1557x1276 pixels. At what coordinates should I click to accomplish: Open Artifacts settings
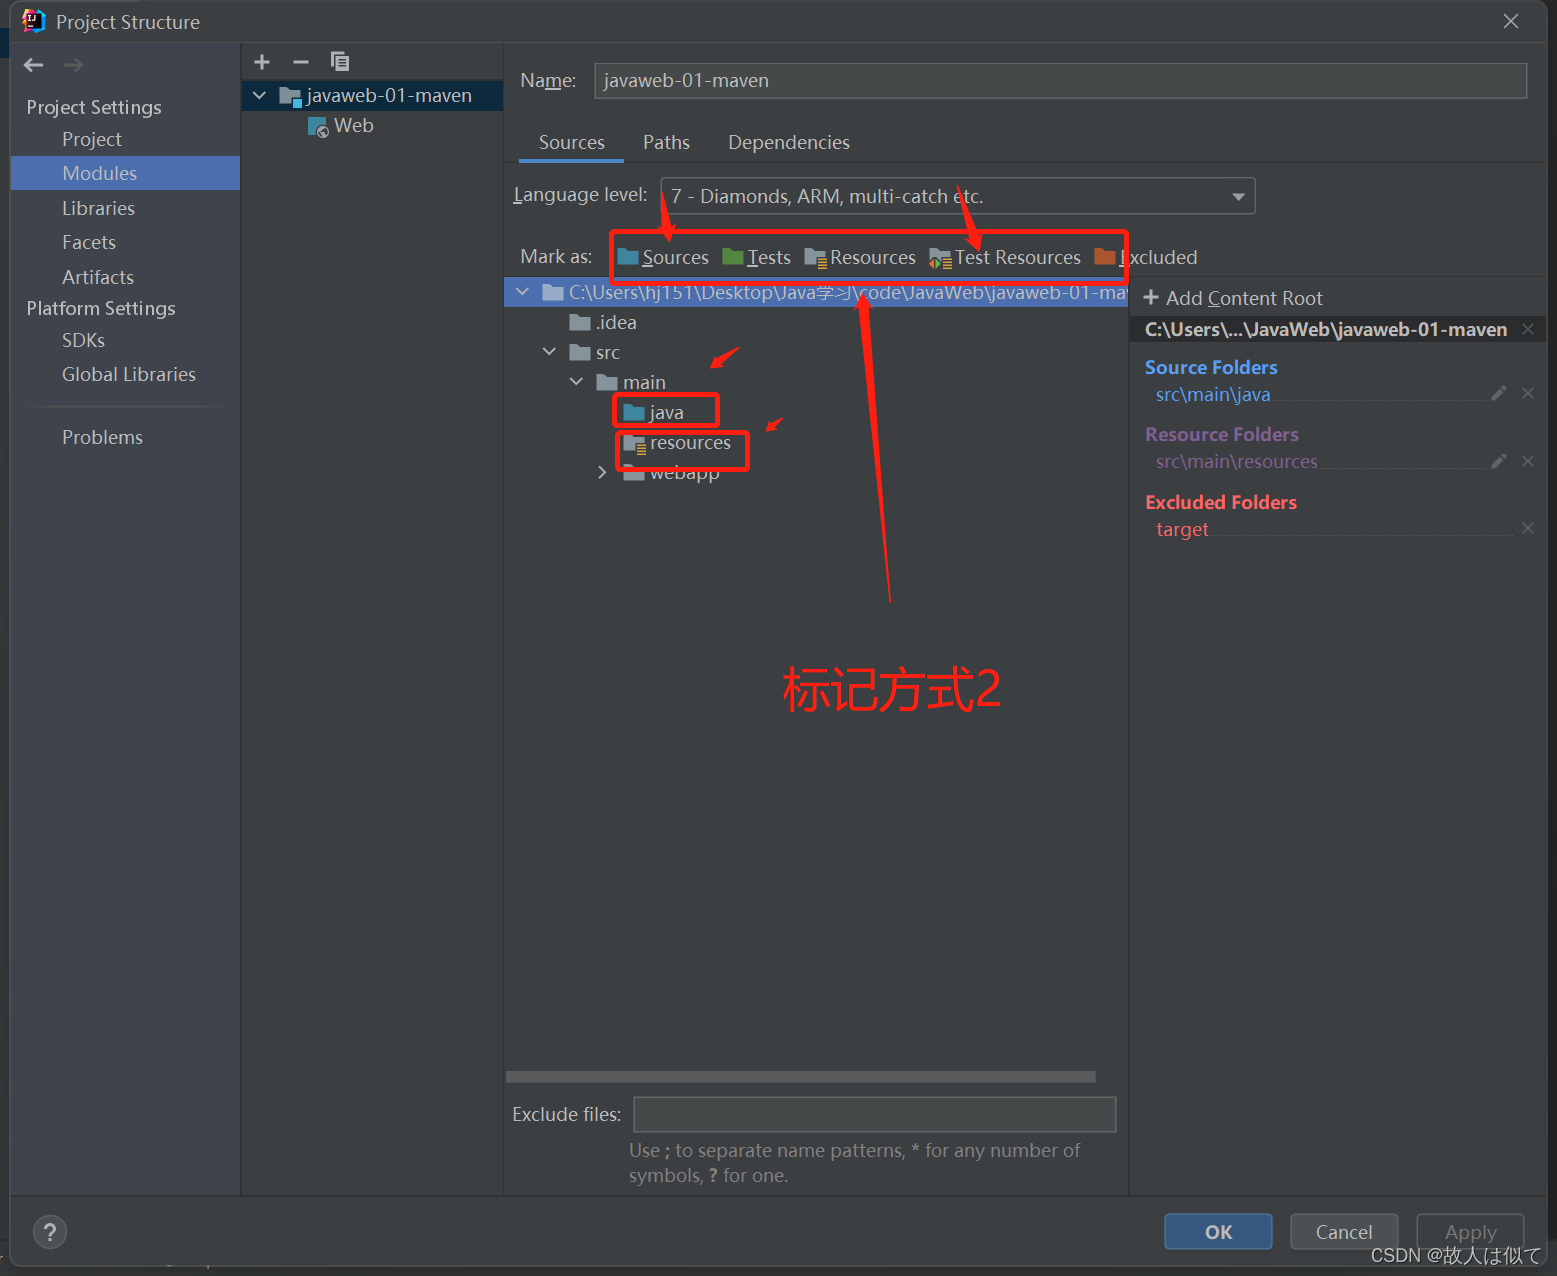[x=98, y=277]
